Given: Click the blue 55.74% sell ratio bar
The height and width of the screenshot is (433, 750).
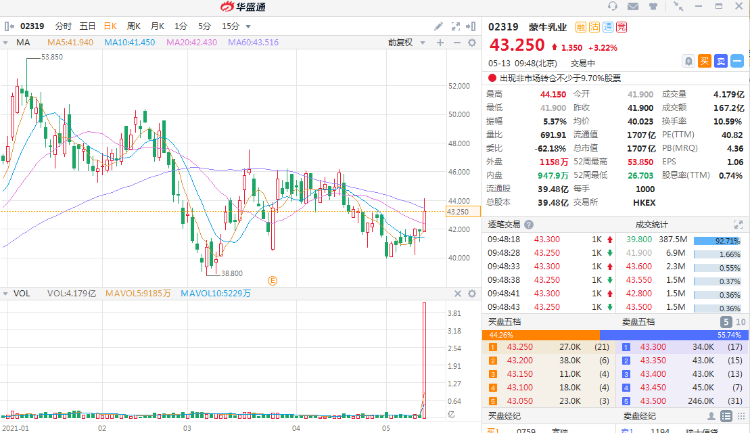Looking at the screenshot, I should (x=674, y=335).
